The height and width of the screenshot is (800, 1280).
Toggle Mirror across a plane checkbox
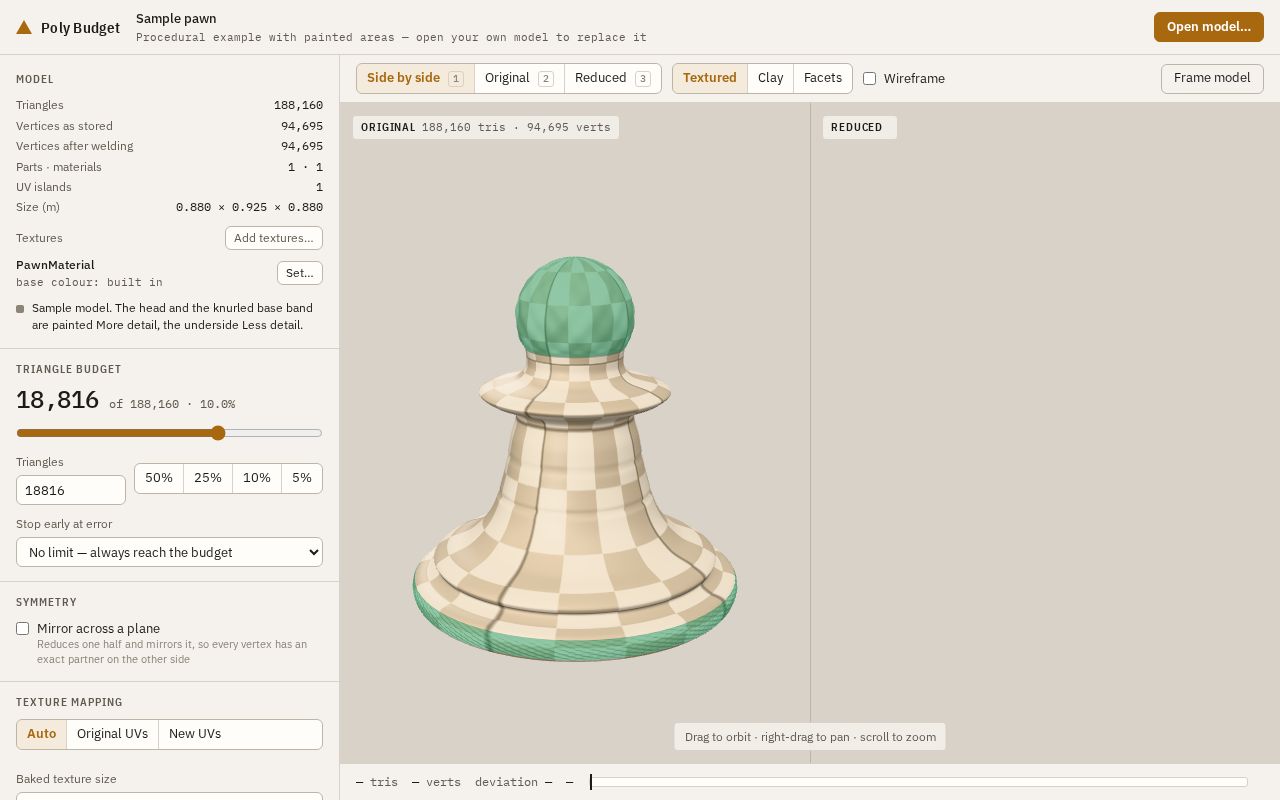coord(22,628)
